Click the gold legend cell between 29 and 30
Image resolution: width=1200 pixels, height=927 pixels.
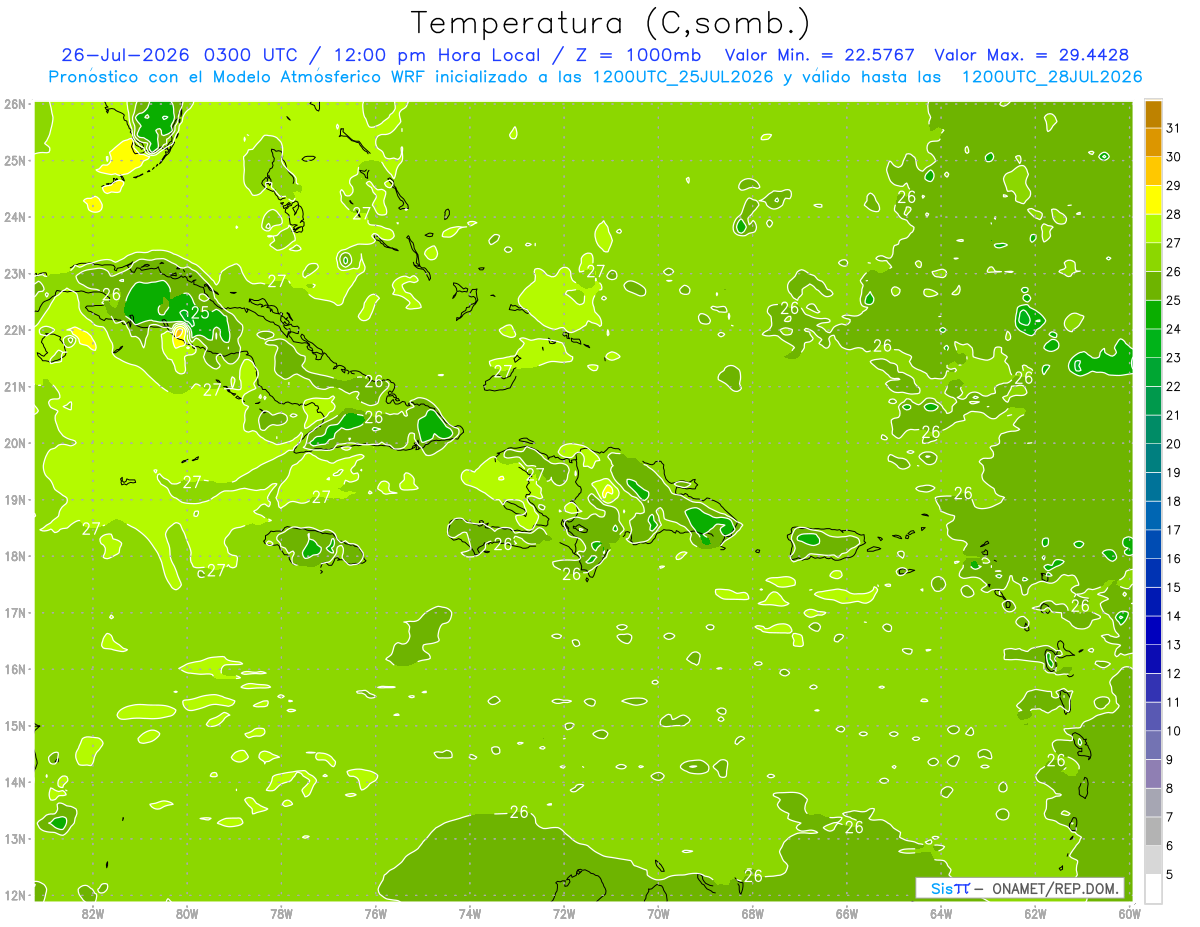click(x=1153, y=170)
